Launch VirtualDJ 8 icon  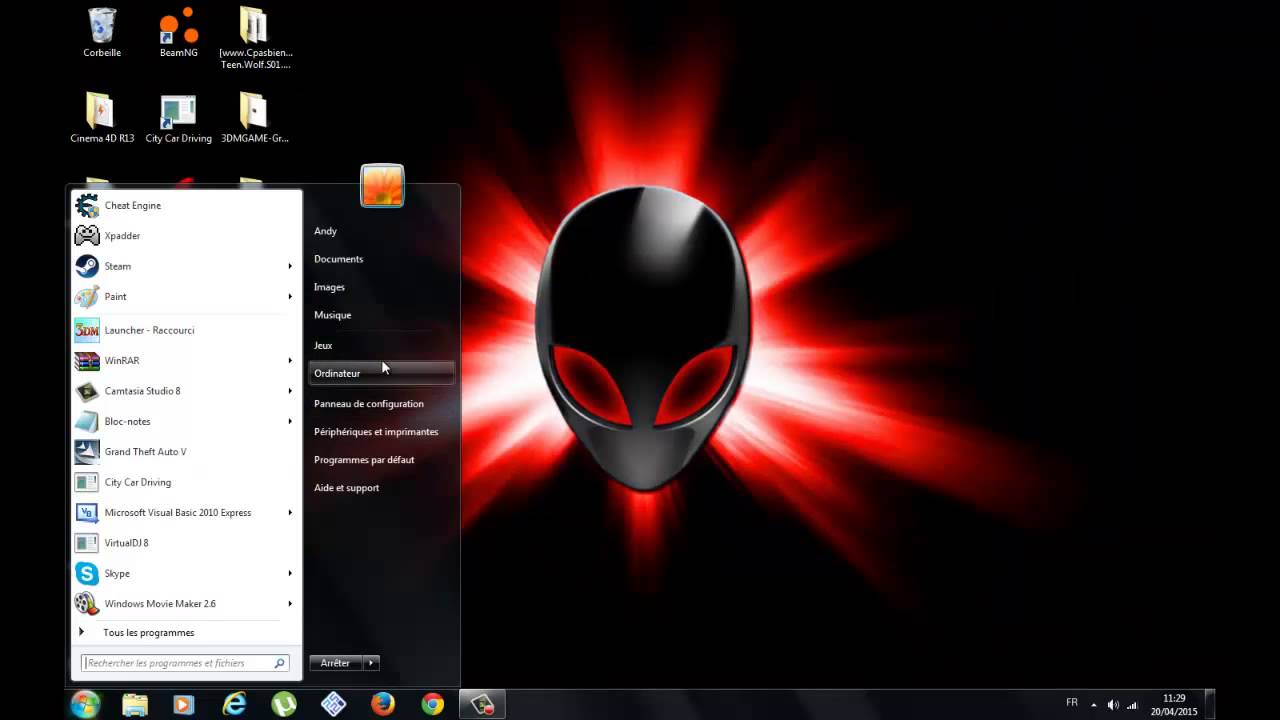(87, 543)
